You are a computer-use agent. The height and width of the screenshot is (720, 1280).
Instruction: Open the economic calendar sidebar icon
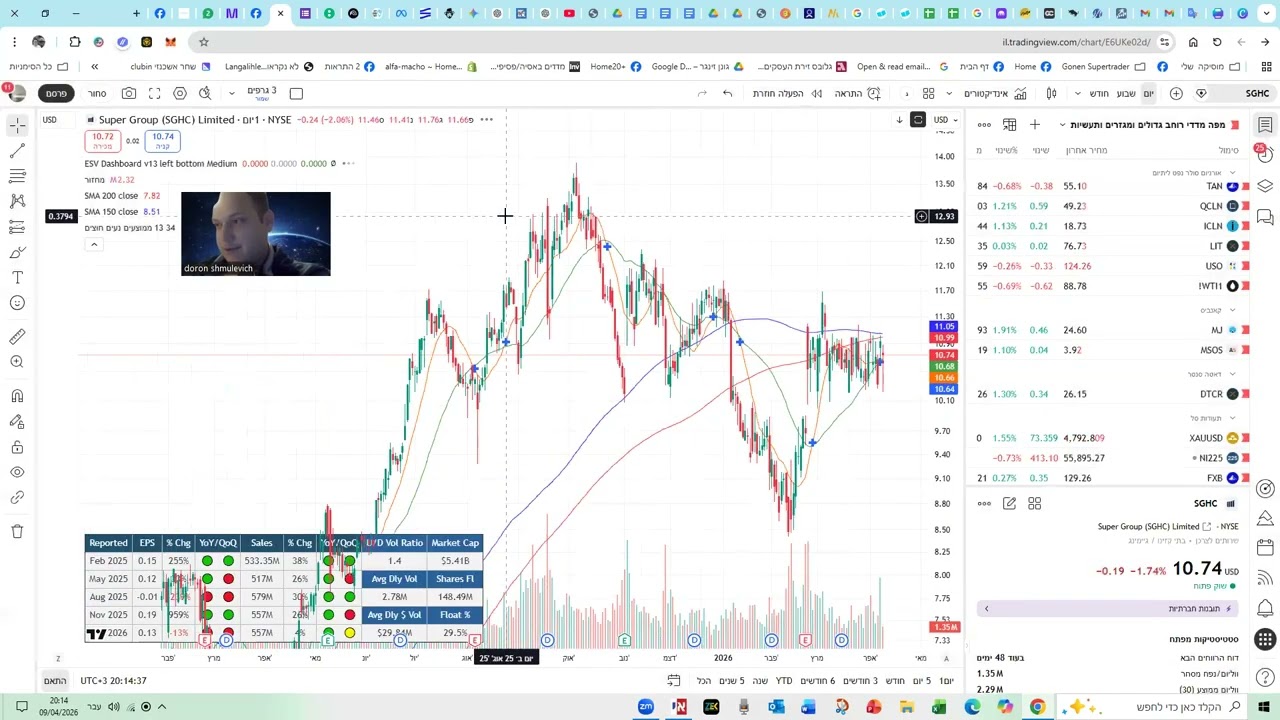point(1265,547)
